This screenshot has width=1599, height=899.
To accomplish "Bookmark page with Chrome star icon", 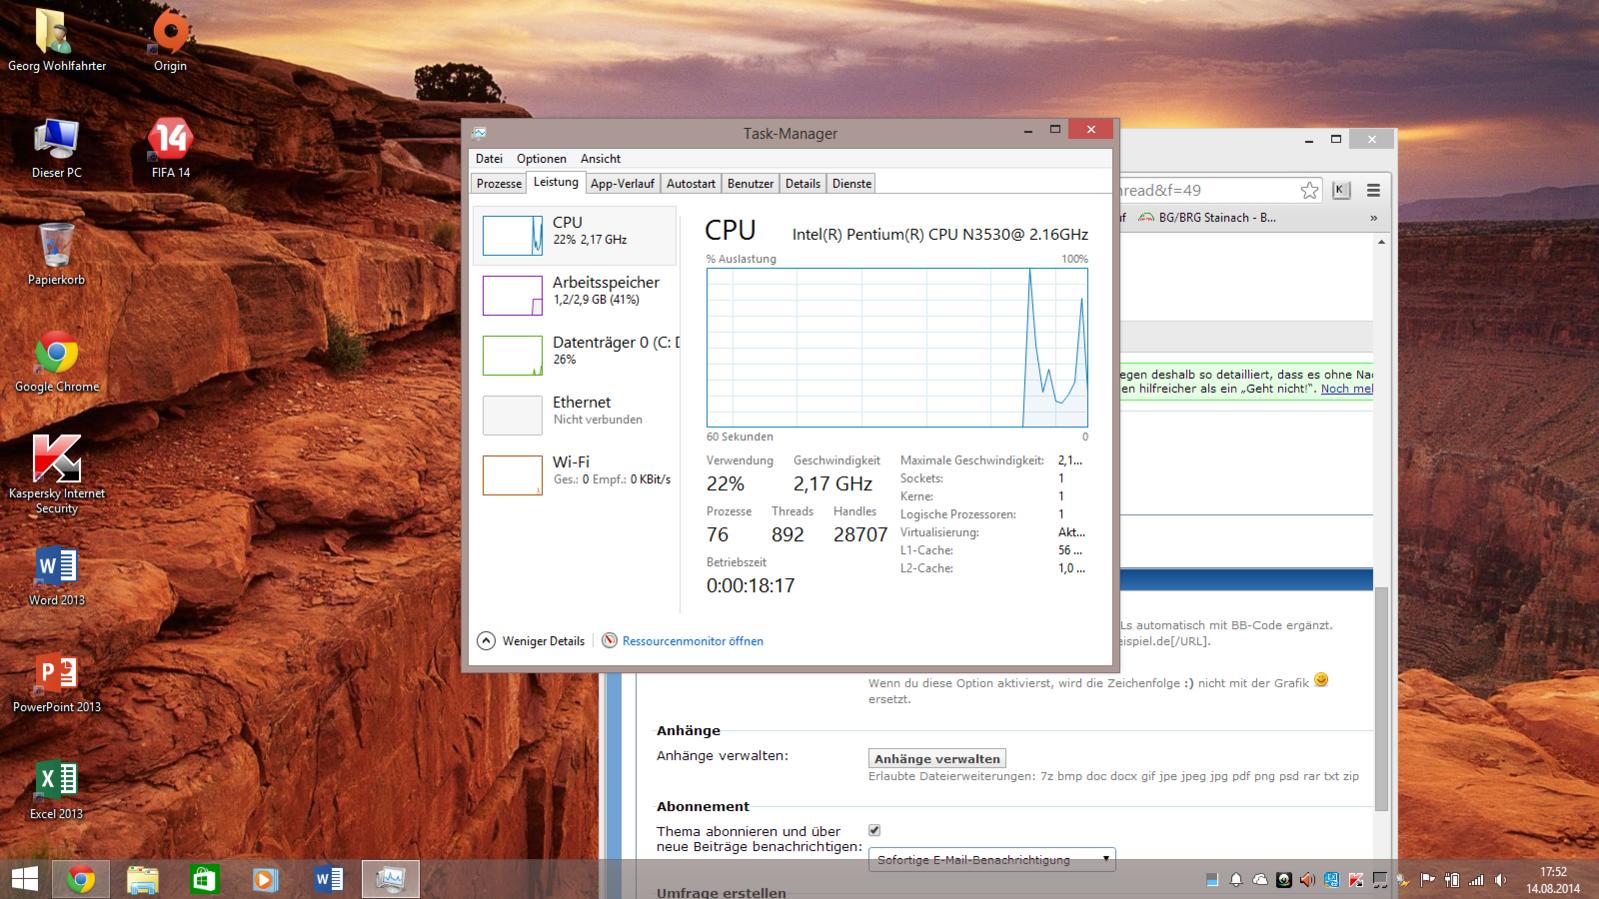I will click(x=1309, y=190).
